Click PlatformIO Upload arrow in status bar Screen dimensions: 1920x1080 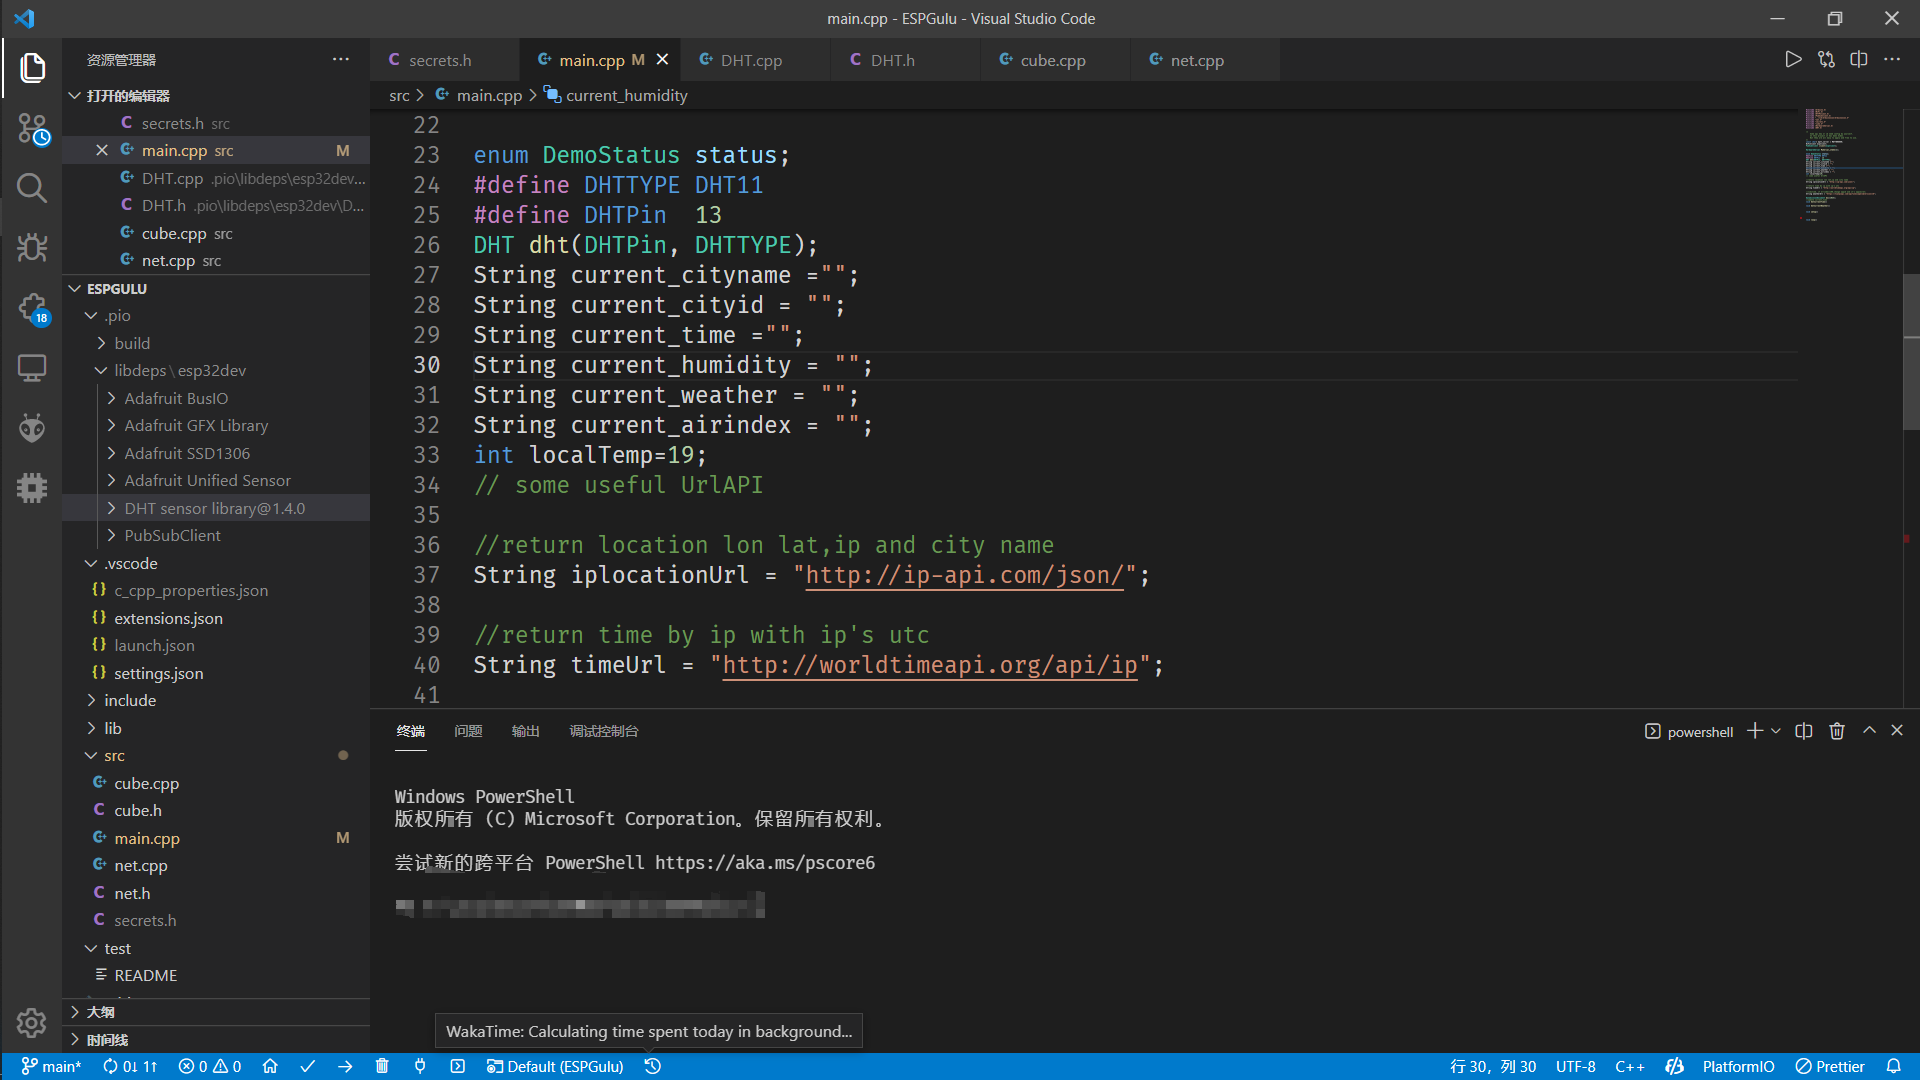click(x=345, y=1066)
